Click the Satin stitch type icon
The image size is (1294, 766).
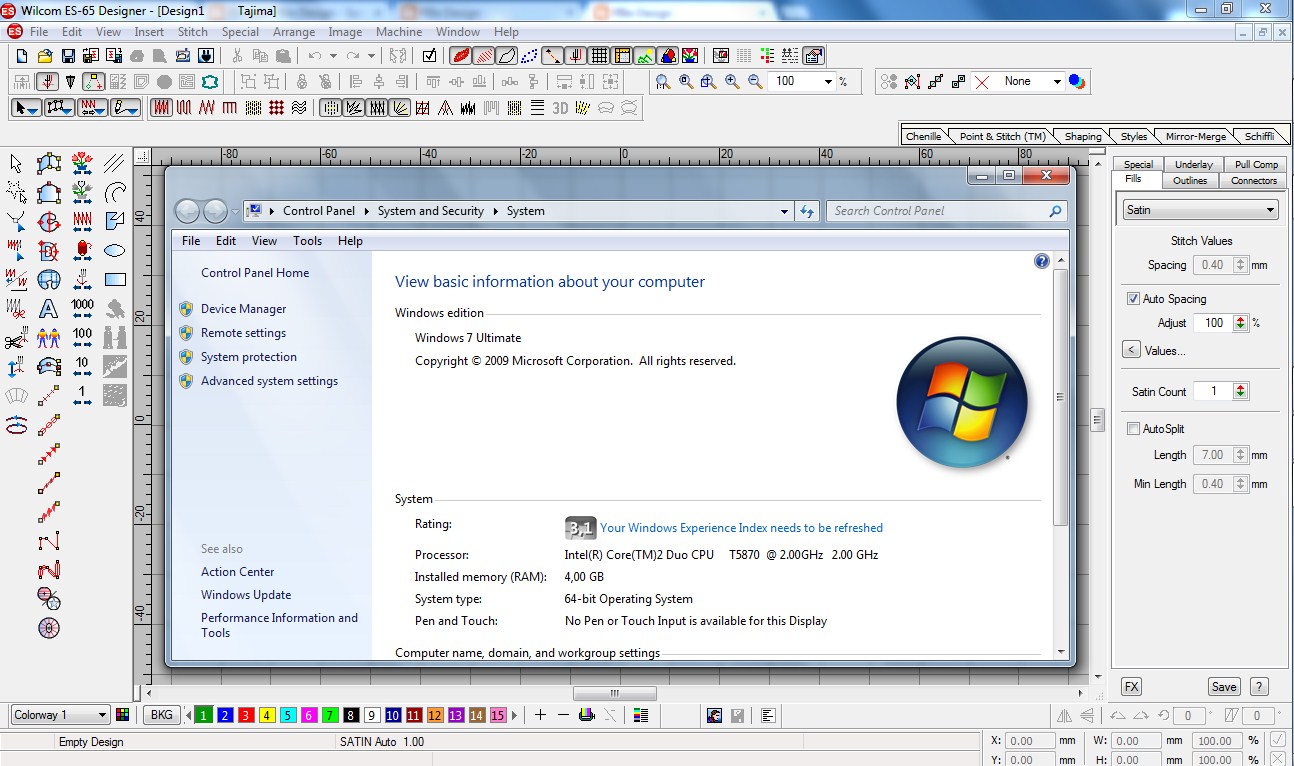[x=161, y=107]
